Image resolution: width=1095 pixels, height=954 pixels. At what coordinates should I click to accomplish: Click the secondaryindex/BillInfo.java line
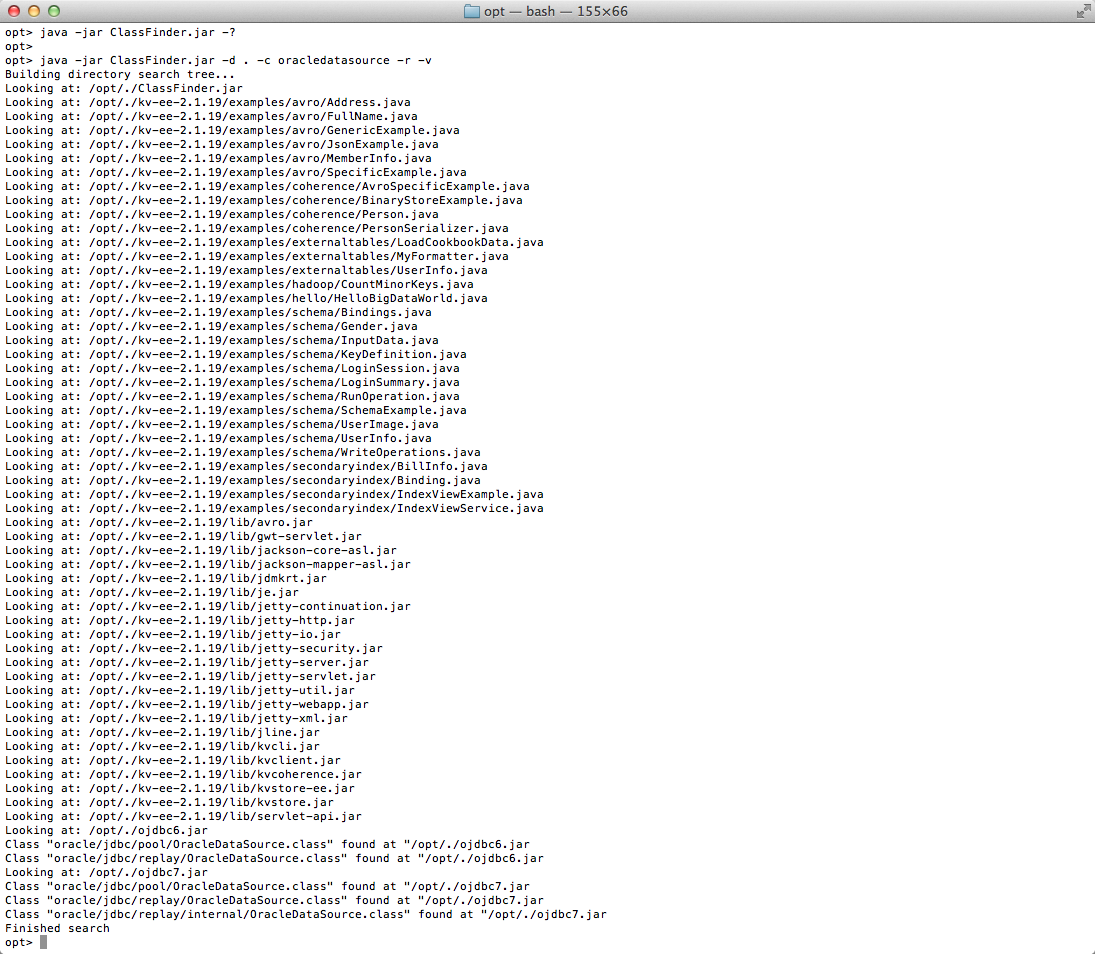point(246,466)
